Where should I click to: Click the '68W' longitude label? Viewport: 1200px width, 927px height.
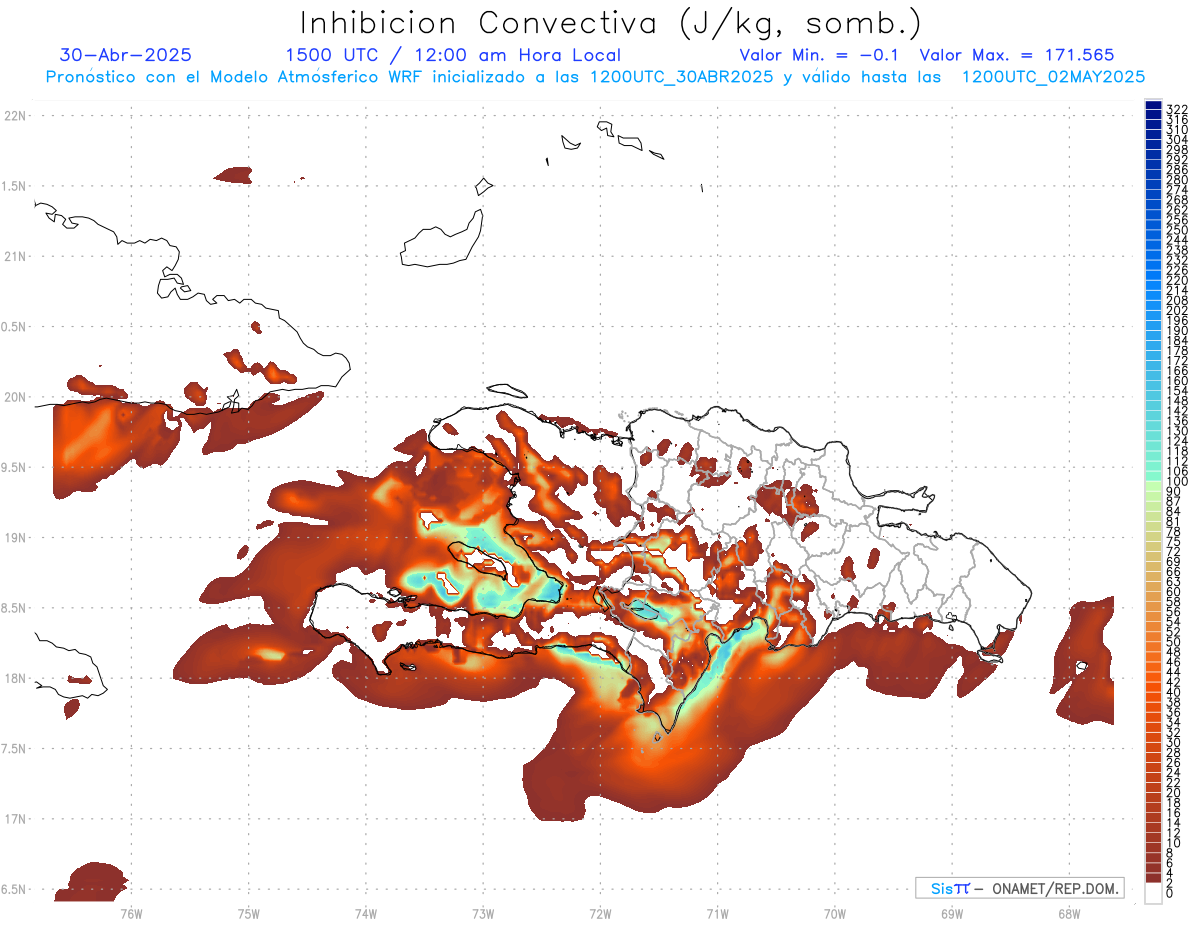pos(1069,912)
